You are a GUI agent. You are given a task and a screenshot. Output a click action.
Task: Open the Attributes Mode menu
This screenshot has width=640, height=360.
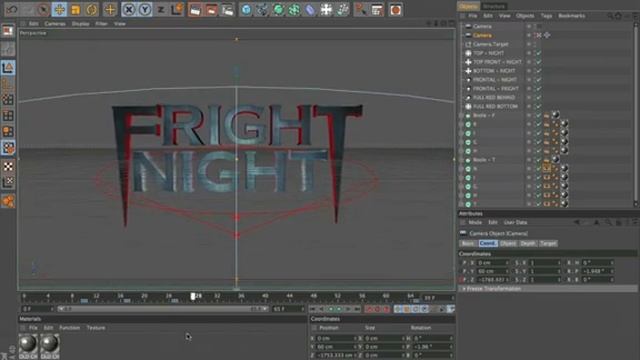coord(475,222)
